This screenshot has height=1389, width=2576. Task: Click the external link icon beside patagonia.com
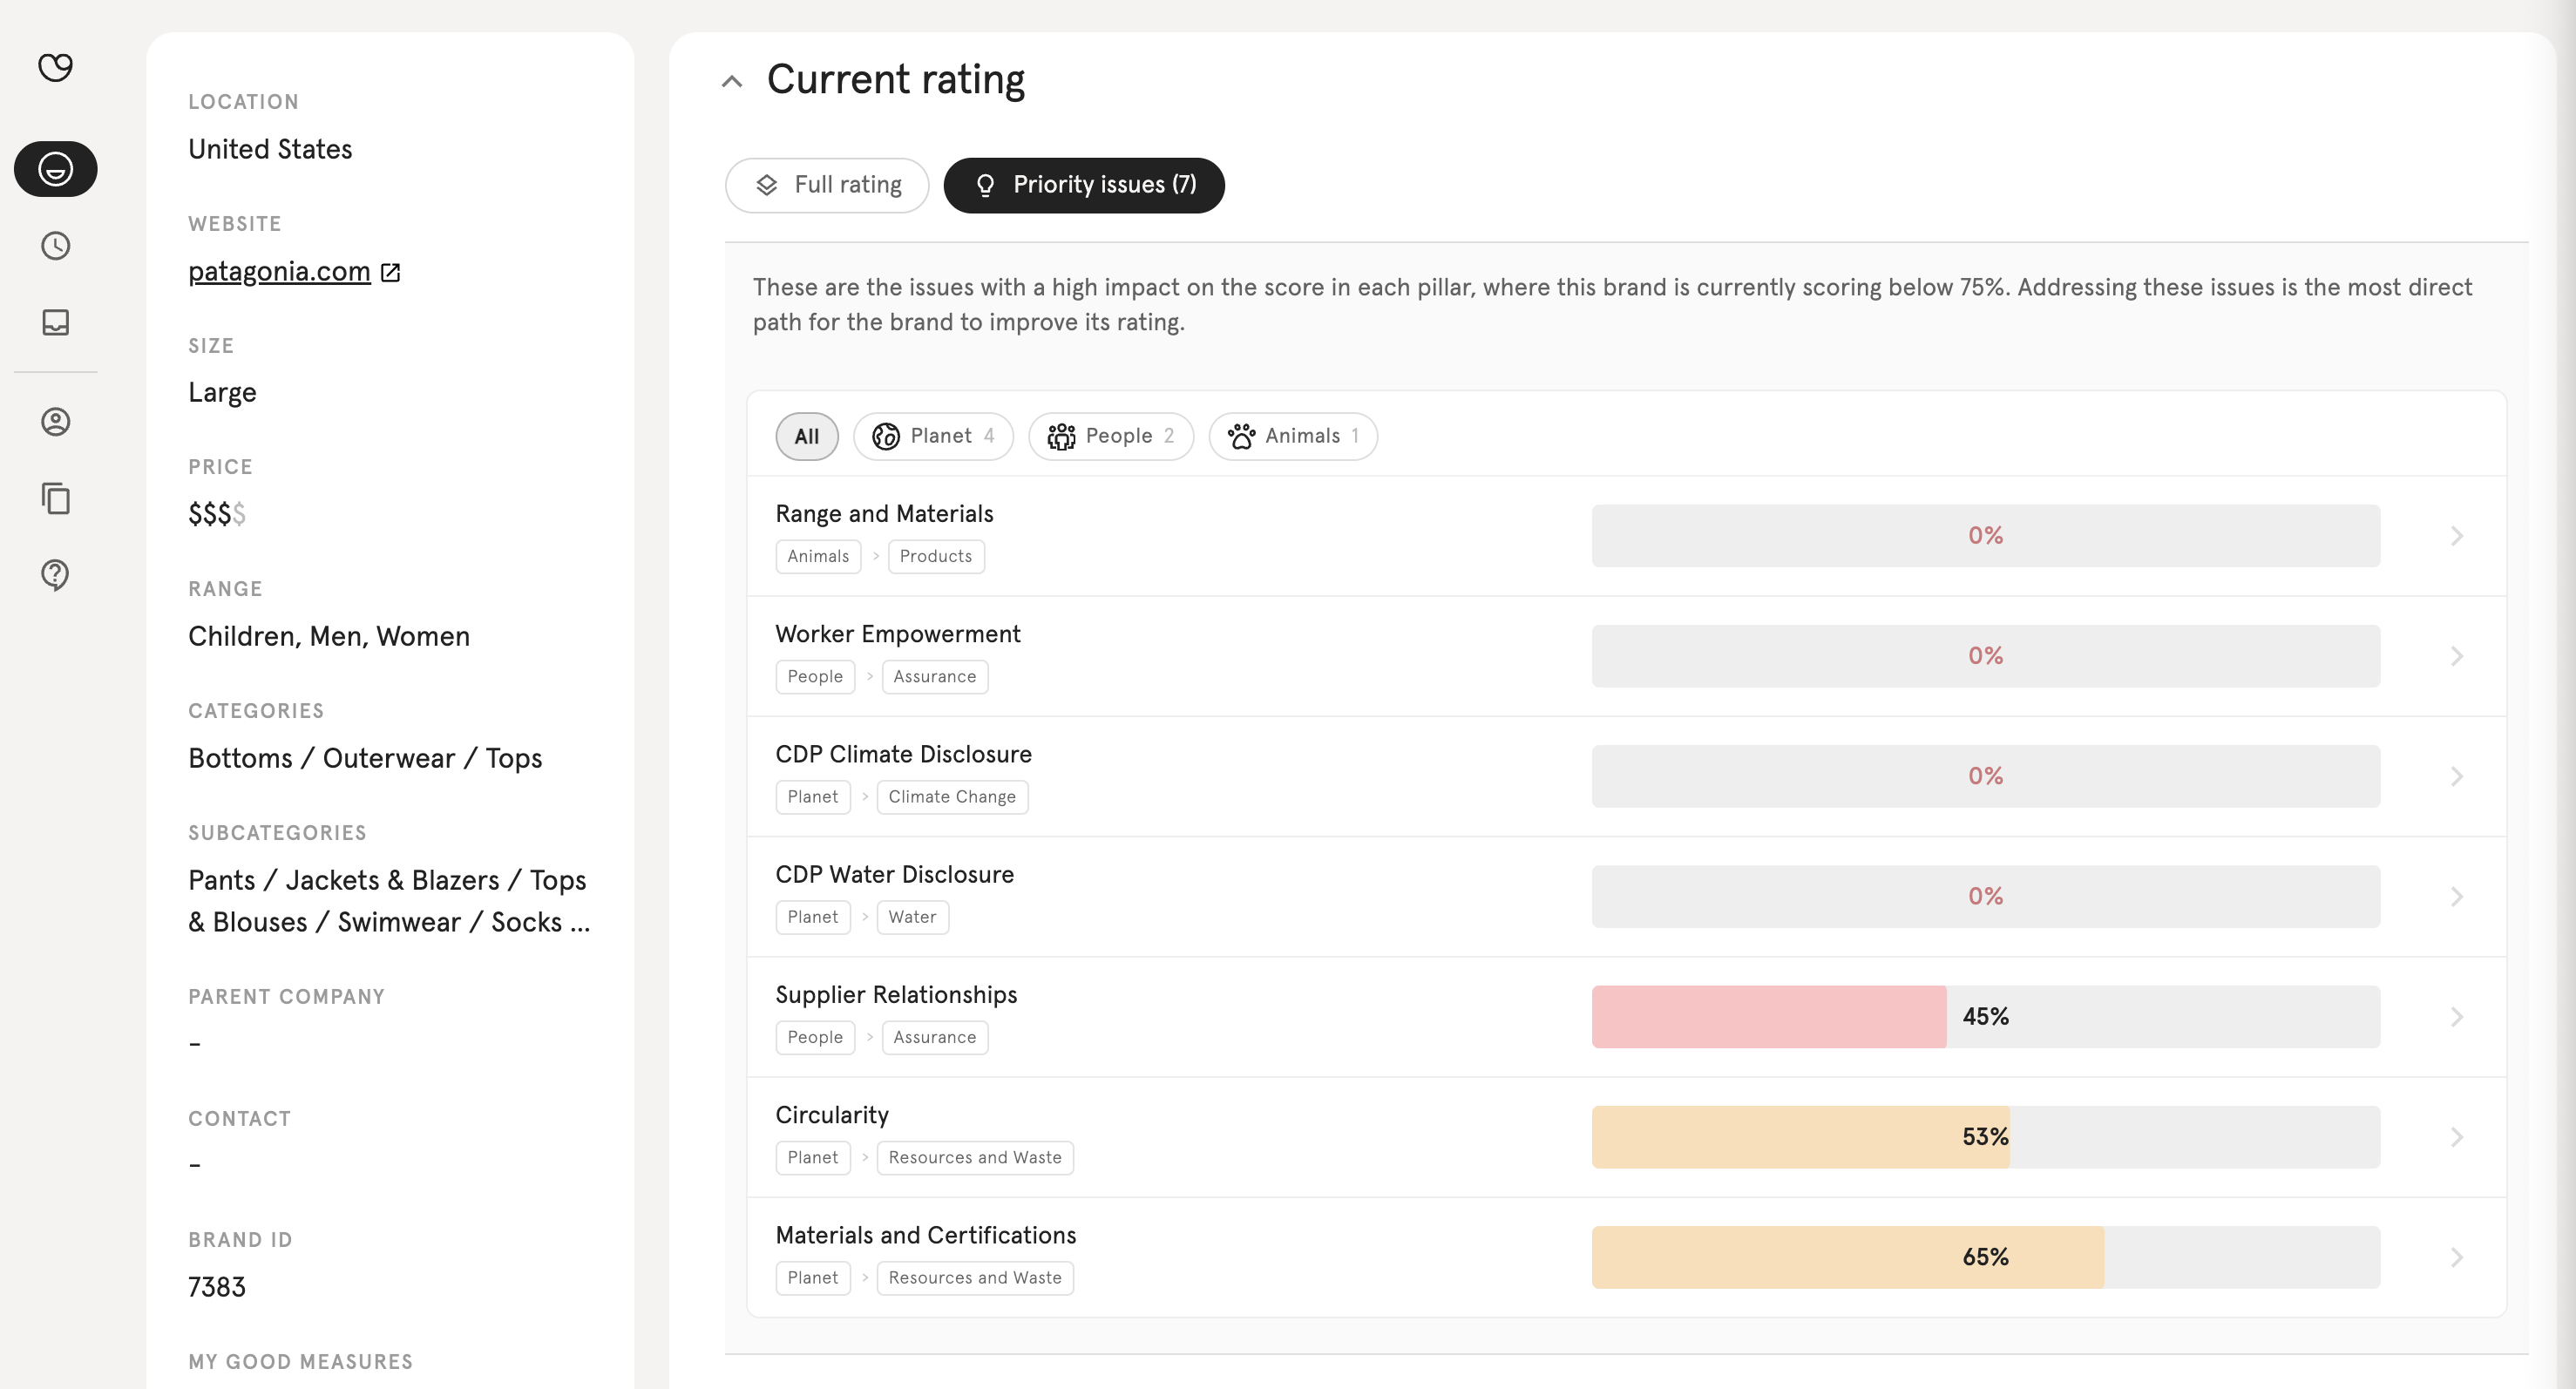391,272
